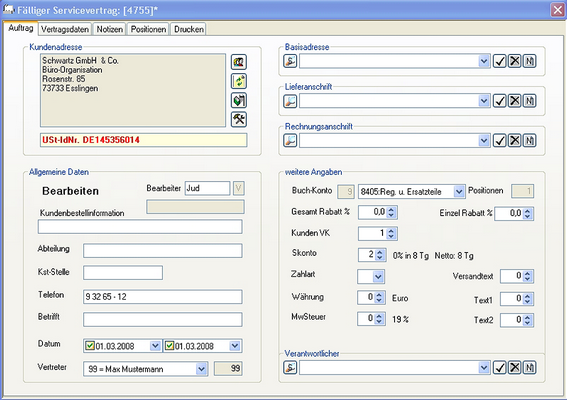Click the N button in Rechnungsanschrift
This screenshot has width=567, height=400.
coord(529,140)
